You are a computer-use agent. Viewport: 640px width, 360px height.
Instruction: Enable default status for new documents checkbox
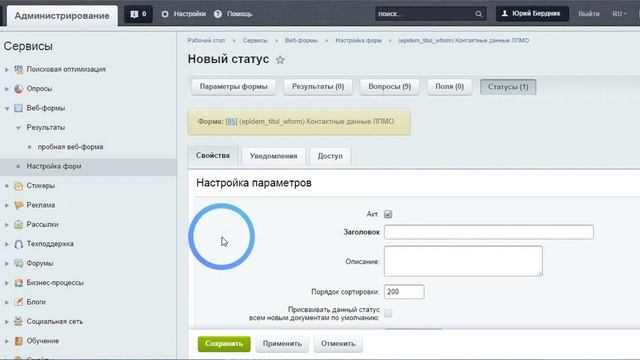388,313
